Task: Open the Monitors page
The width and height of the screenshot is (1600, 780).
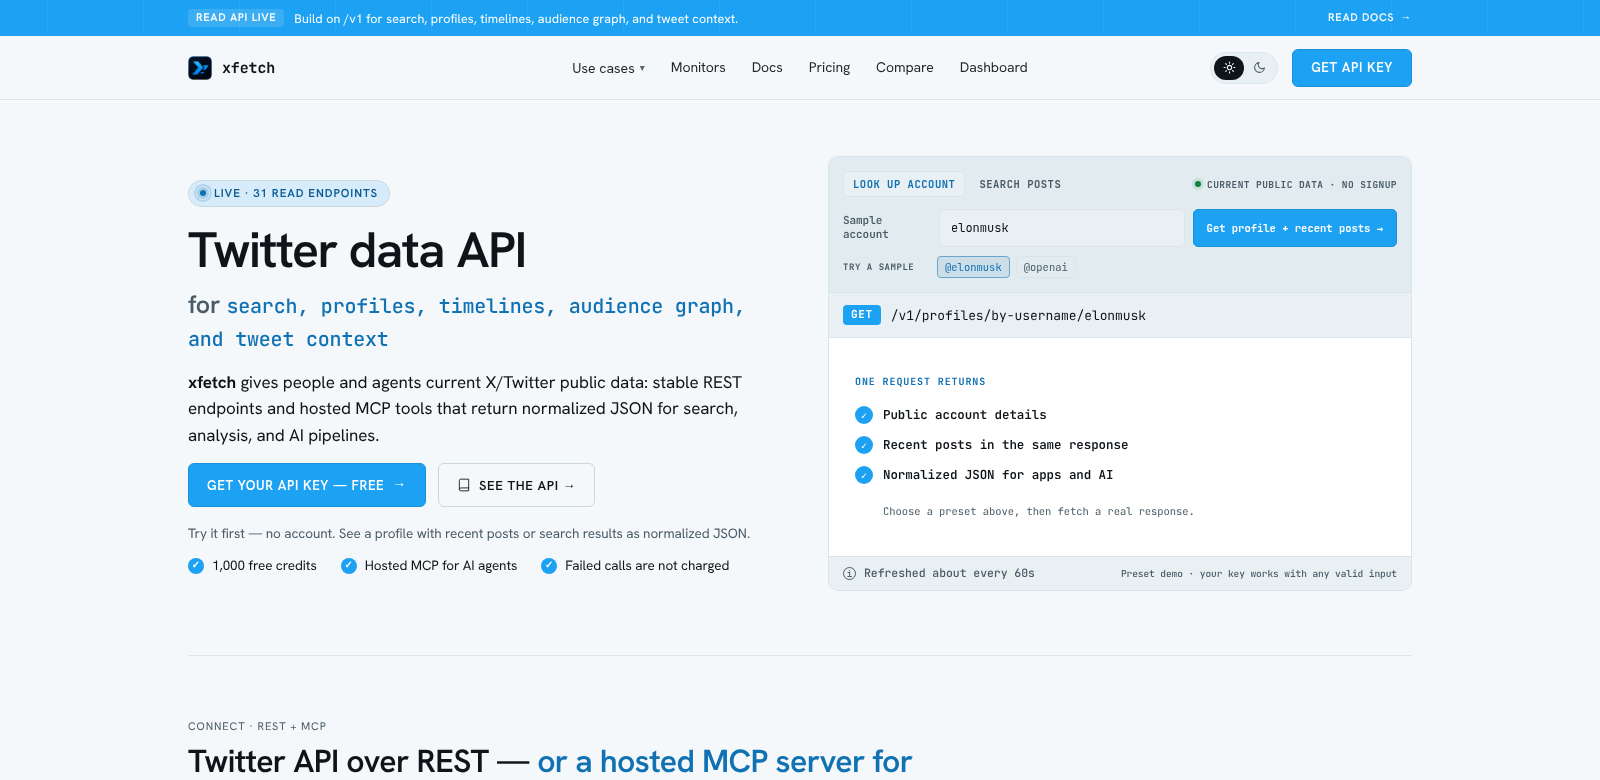Action: [698, 68]
